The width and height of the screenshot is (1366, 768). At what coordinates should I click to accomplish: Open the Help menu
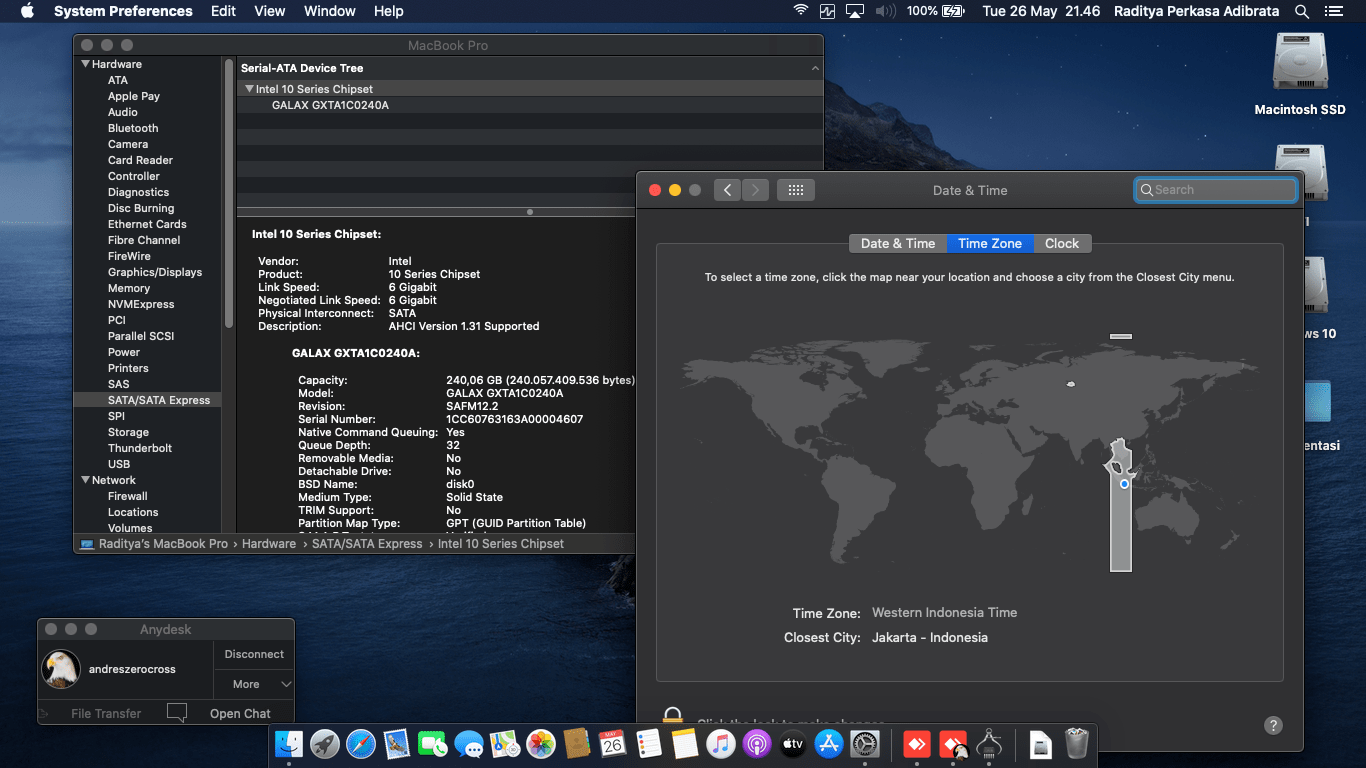point(389,11)
